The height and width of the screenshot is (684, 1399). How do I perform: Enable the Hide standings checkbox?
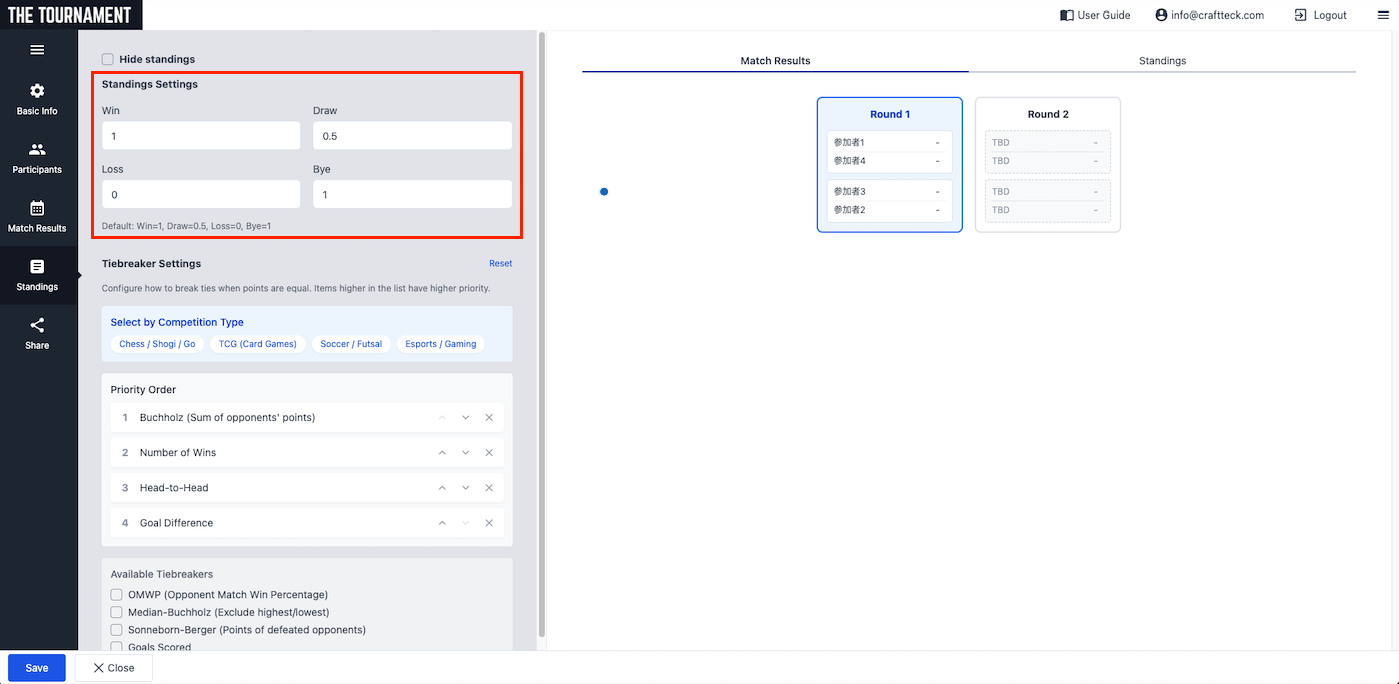coord(108,60)
